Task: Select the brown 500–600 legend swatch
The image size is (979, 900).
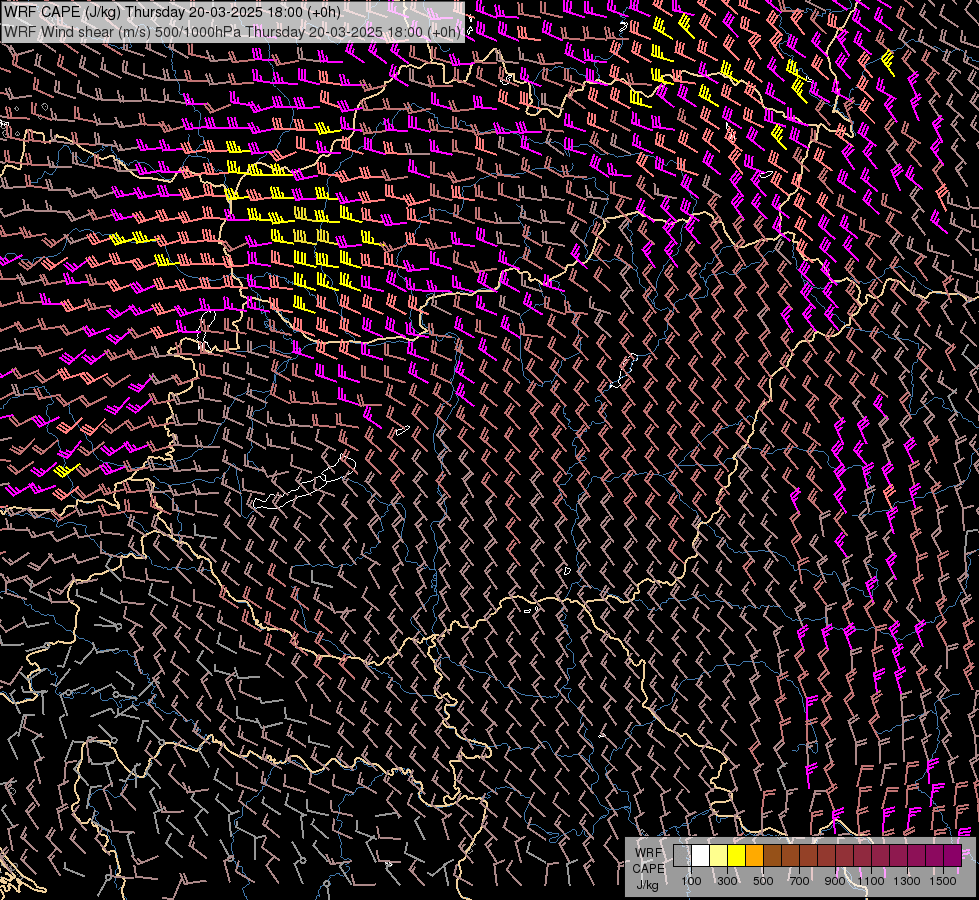Action: click(x=772, y=855)
